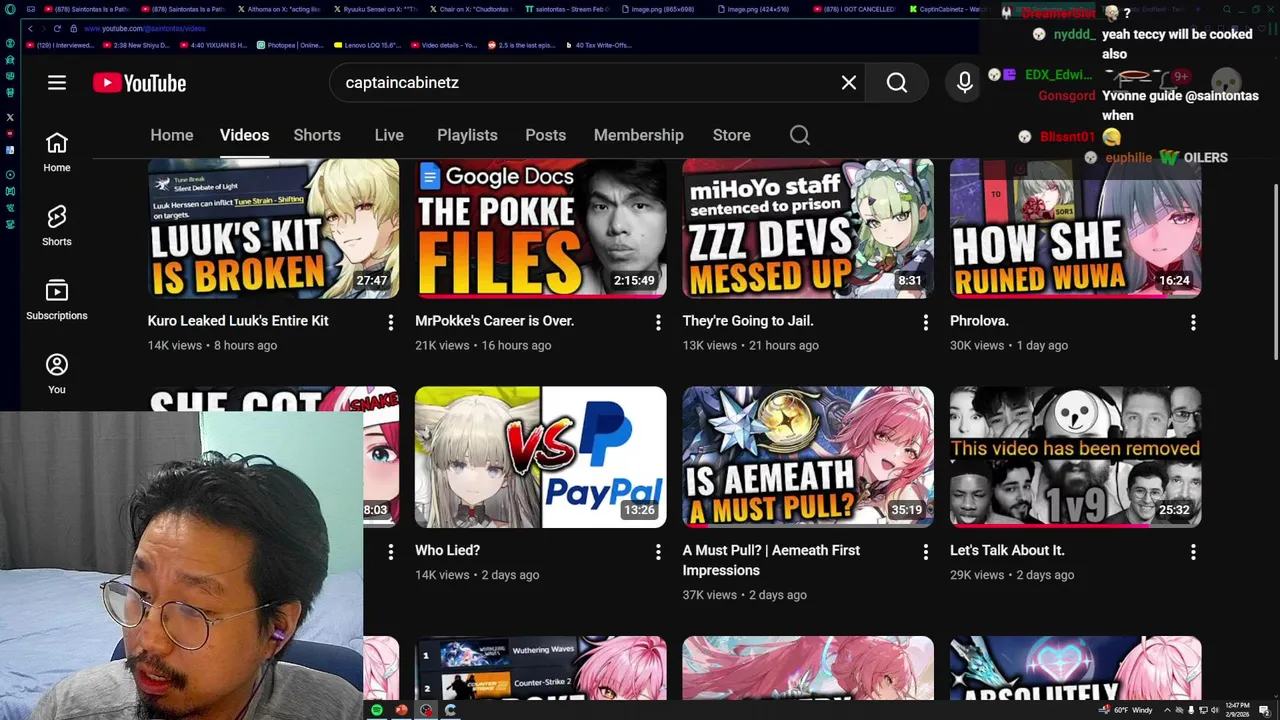The image size is (1280, 720).
Task: Open options for MrPokke's Career is Over
Action: coord(658,322)
